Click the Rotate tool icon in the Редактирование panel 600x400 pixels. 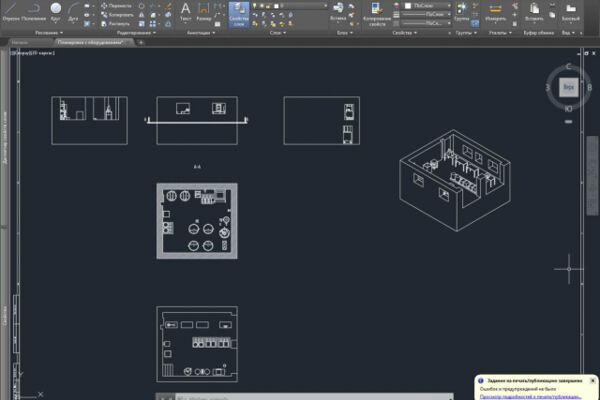[x=142, y=6]
